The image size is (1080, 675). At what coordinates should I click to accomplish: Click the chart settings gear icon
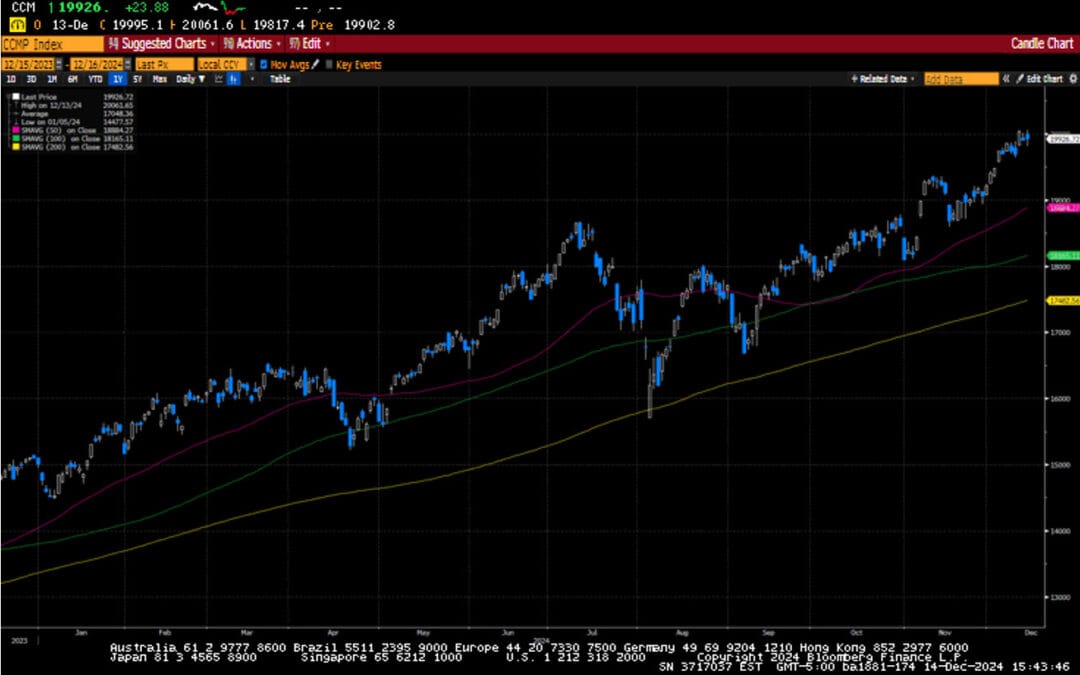click(x=1072, y=79)
